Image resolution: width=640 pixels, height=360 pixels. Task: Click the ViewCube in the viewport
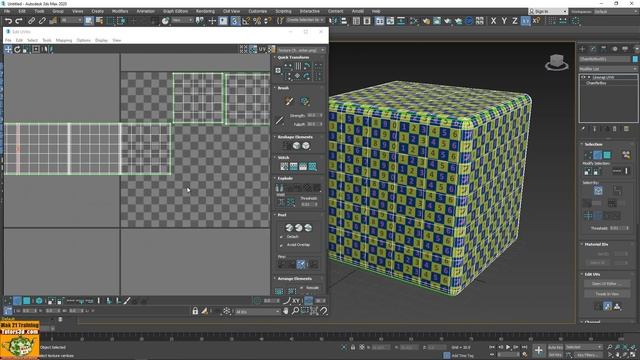(556, 62)
